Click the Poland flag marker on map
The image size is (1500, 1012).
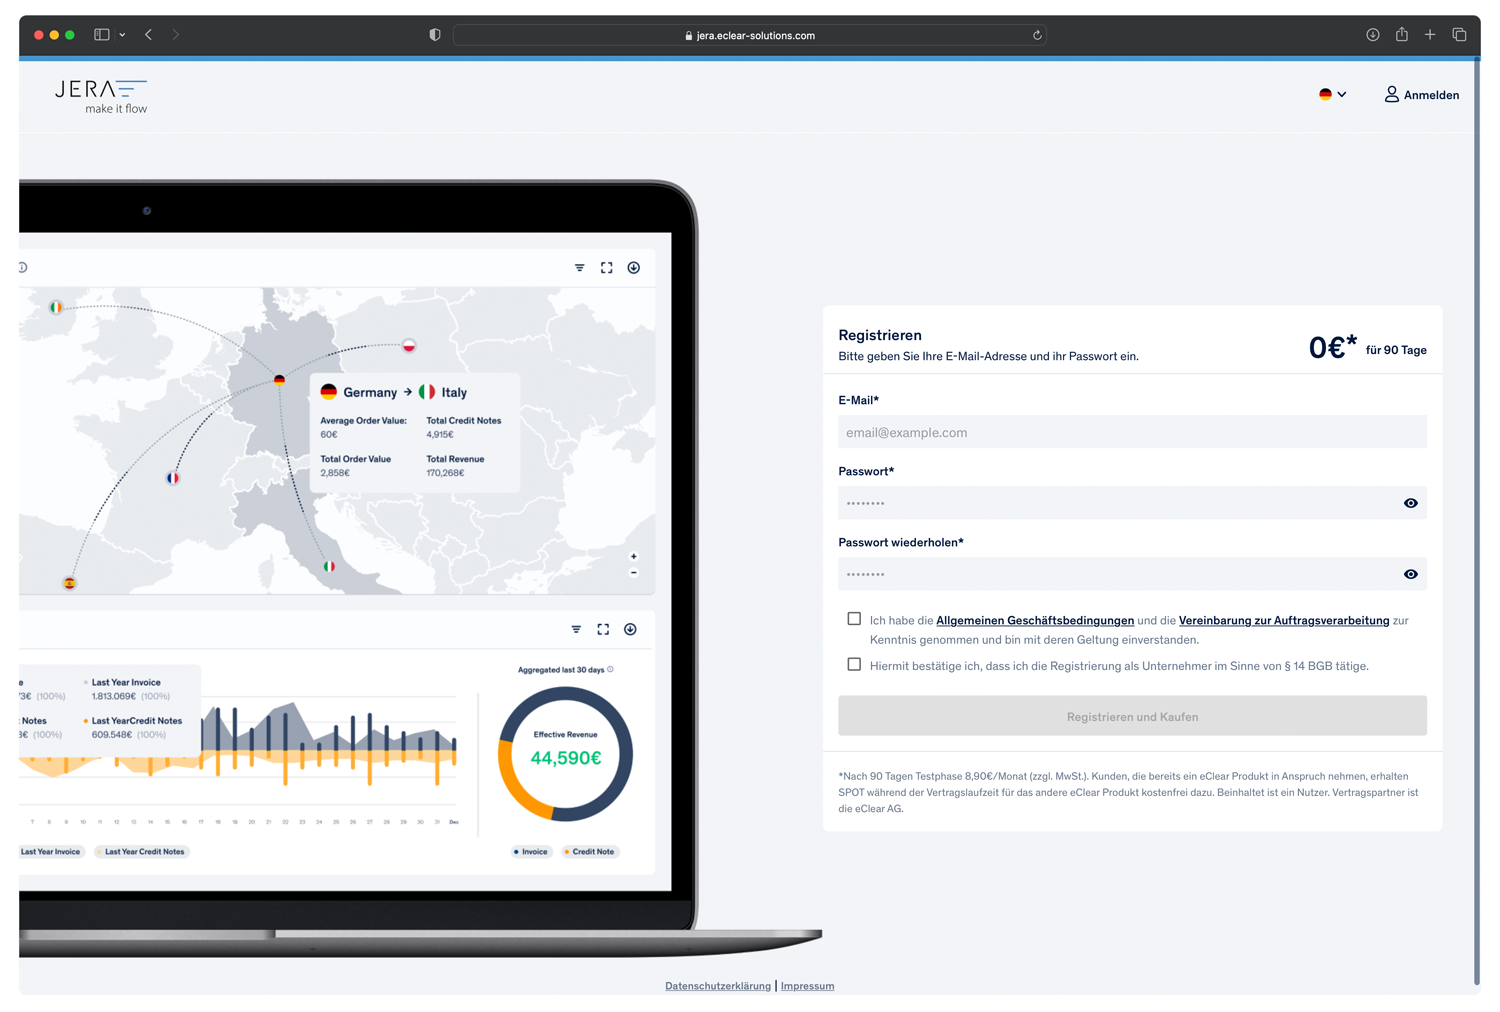409,346
